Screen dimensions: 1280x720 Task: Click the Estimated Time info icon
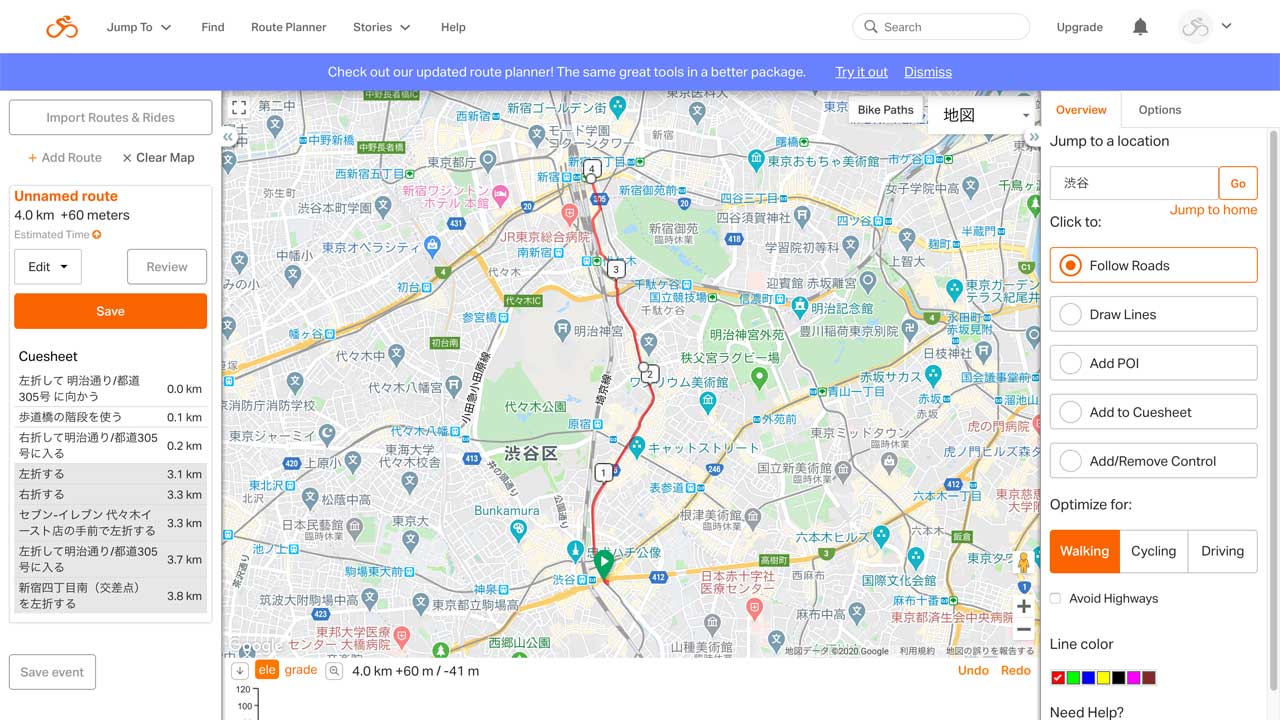point(97,235)
